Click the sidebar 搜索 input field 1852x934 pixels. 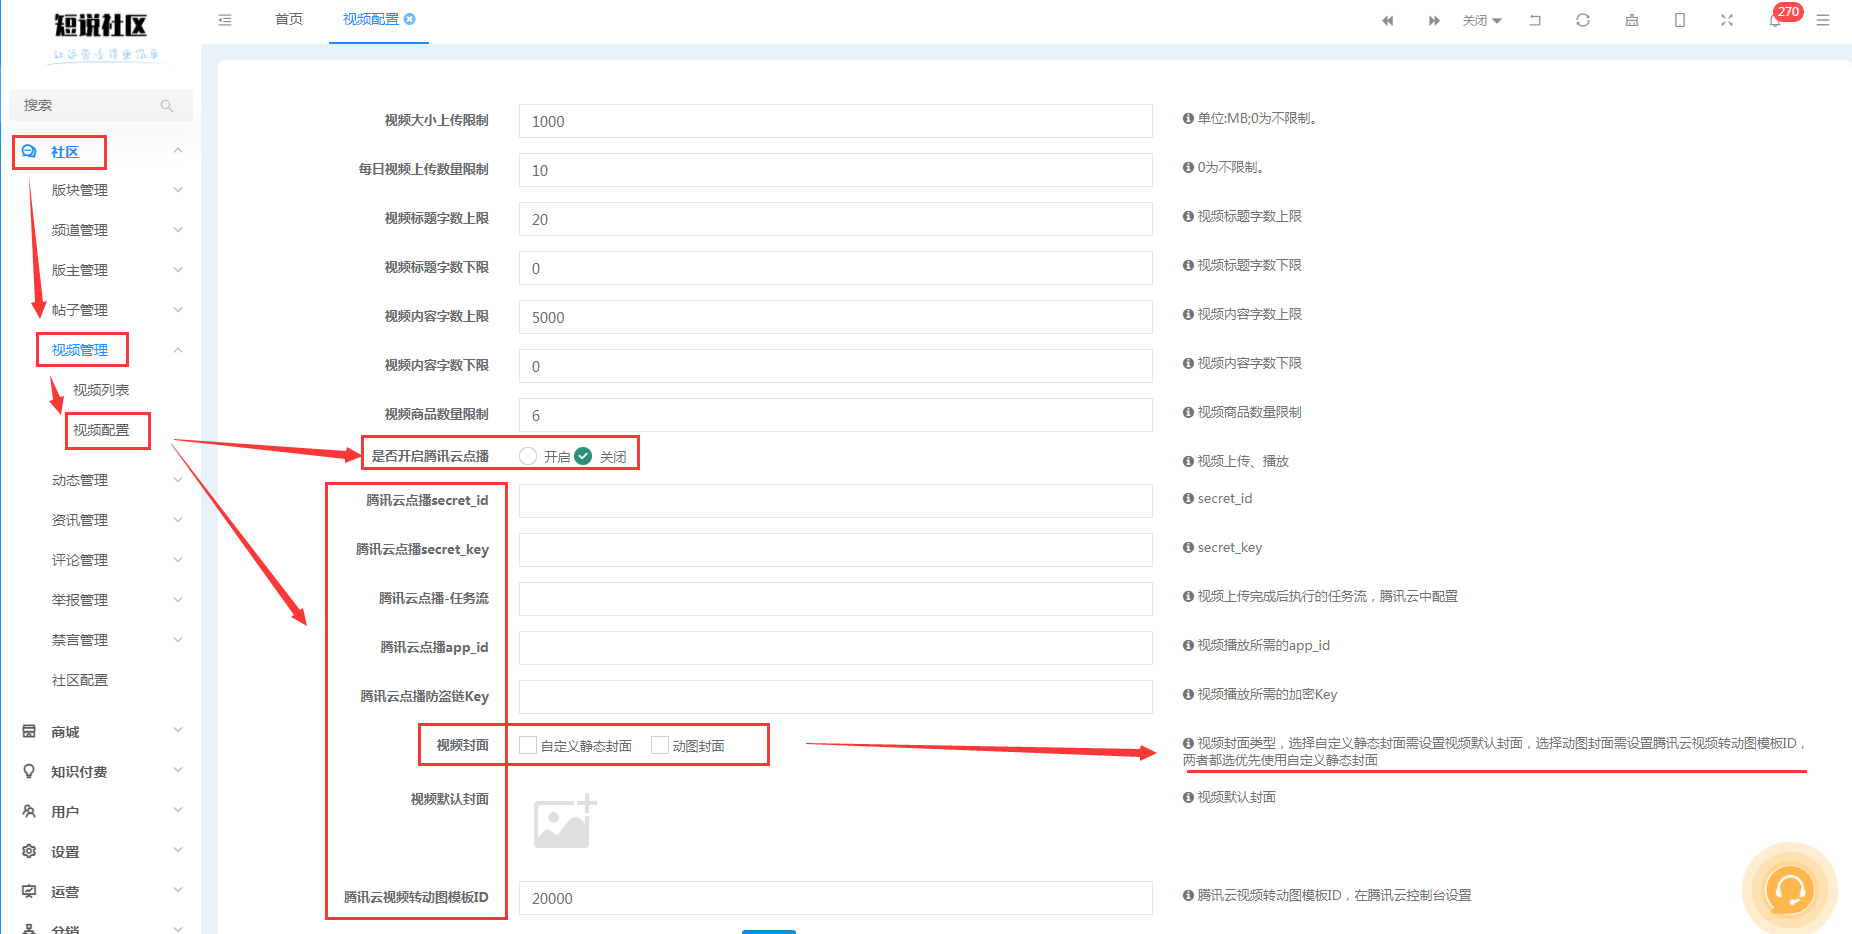click(x=100, y=105)
